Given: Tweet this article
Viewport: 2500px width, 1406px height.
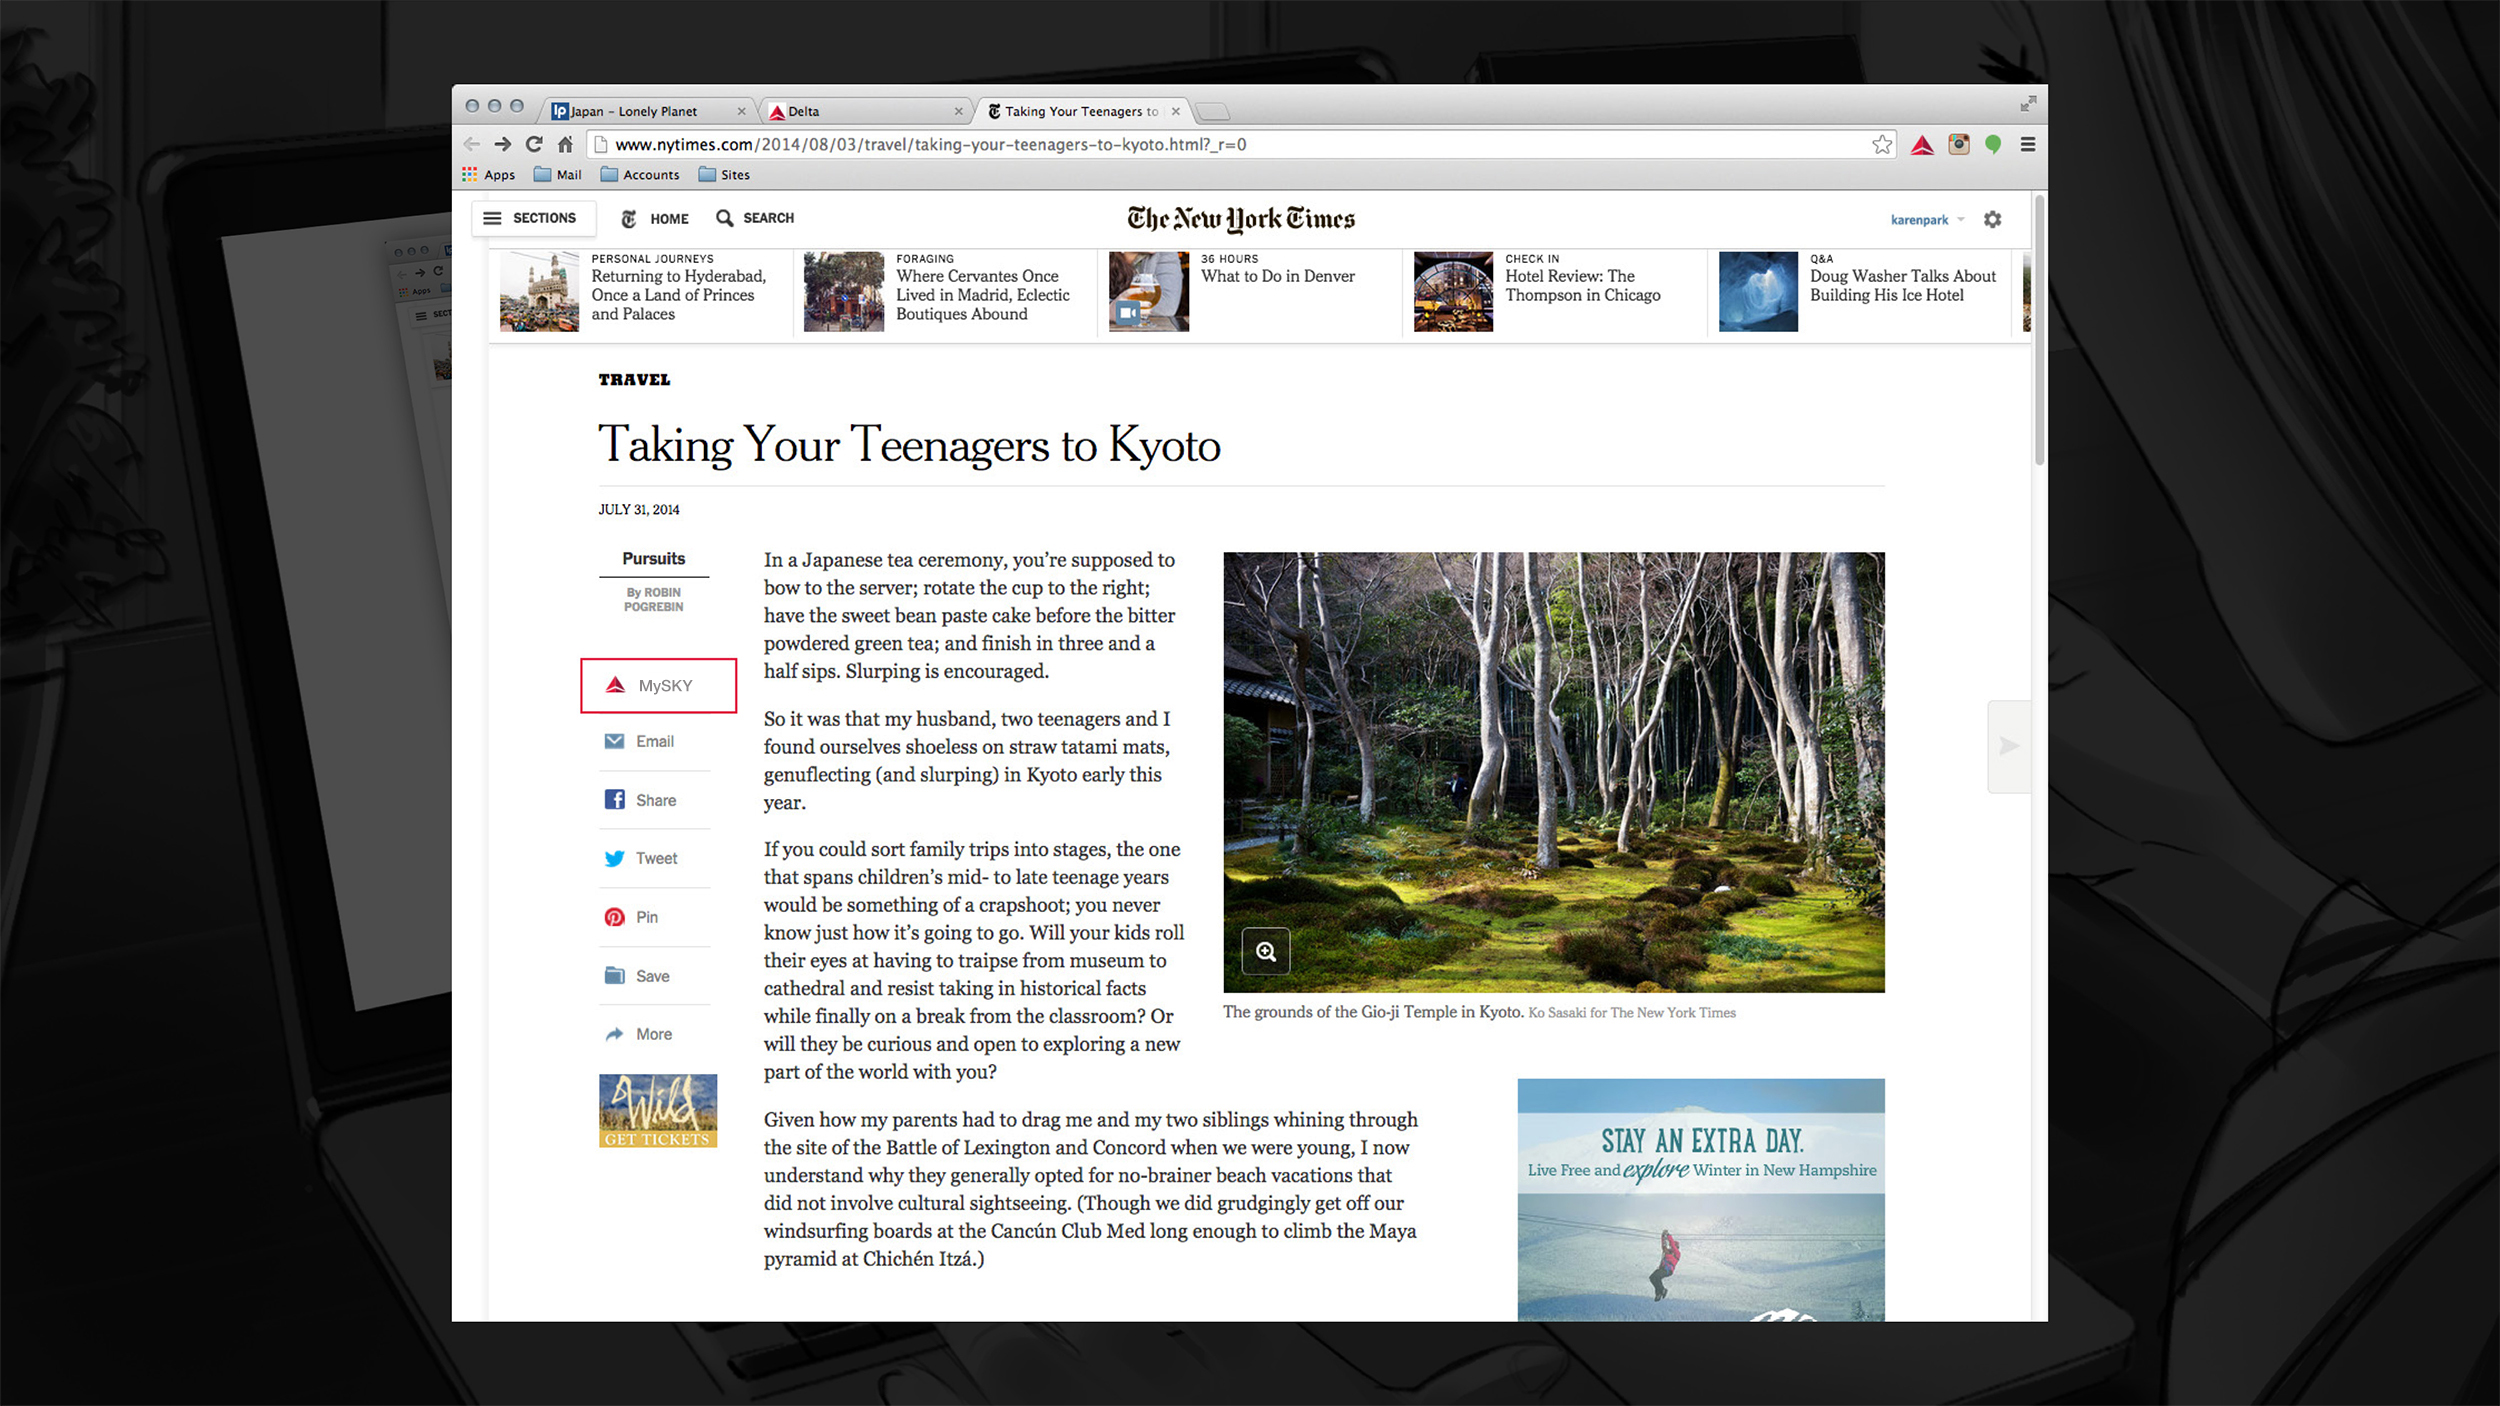Looking at the screenshot, I should coord(654,858).
